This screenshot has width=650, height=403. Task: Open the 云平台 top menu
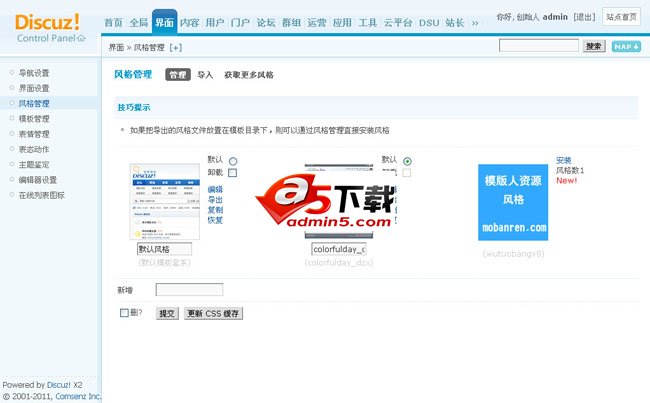coord(398,22)
